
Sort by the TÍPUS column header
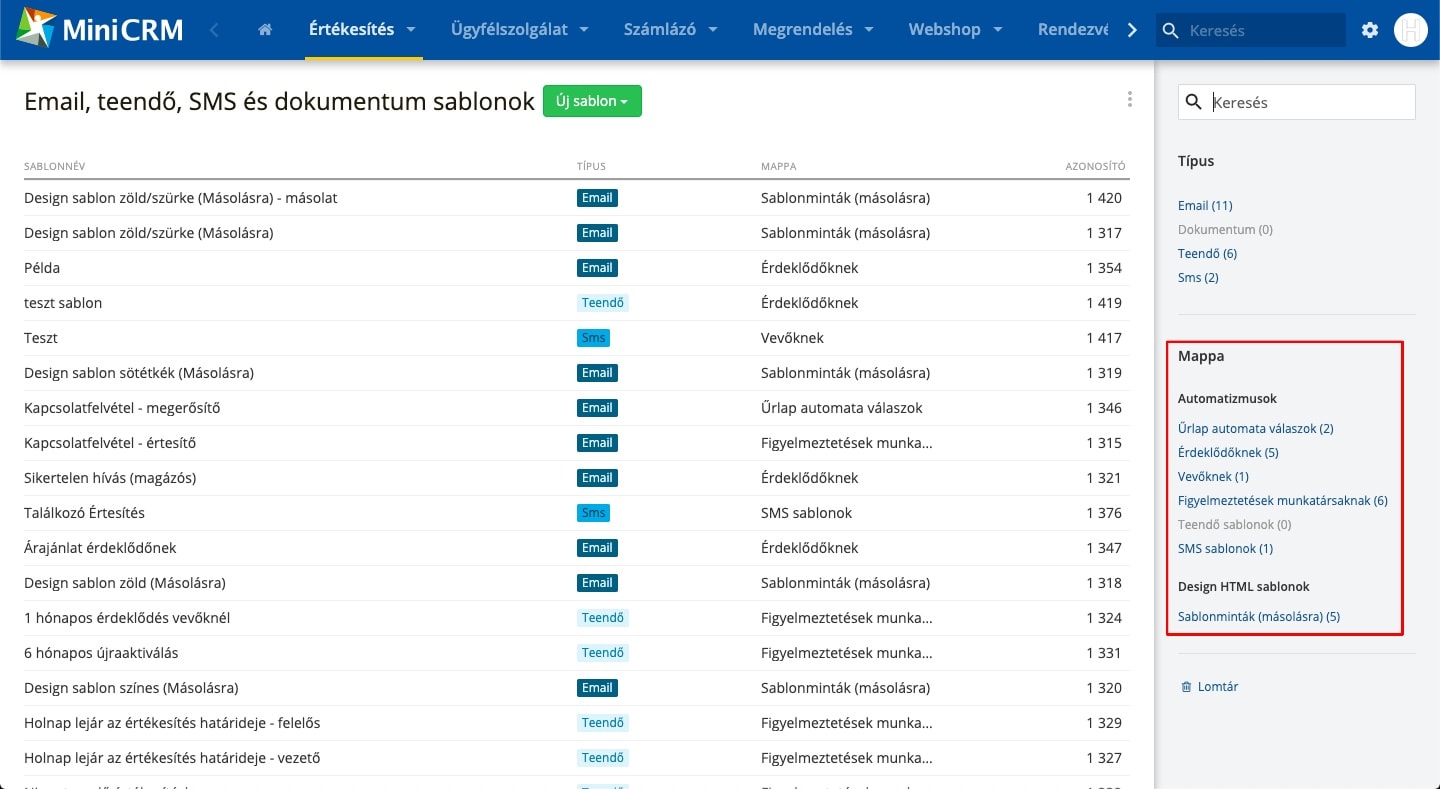pyautogui.click(x=591, y=166)
